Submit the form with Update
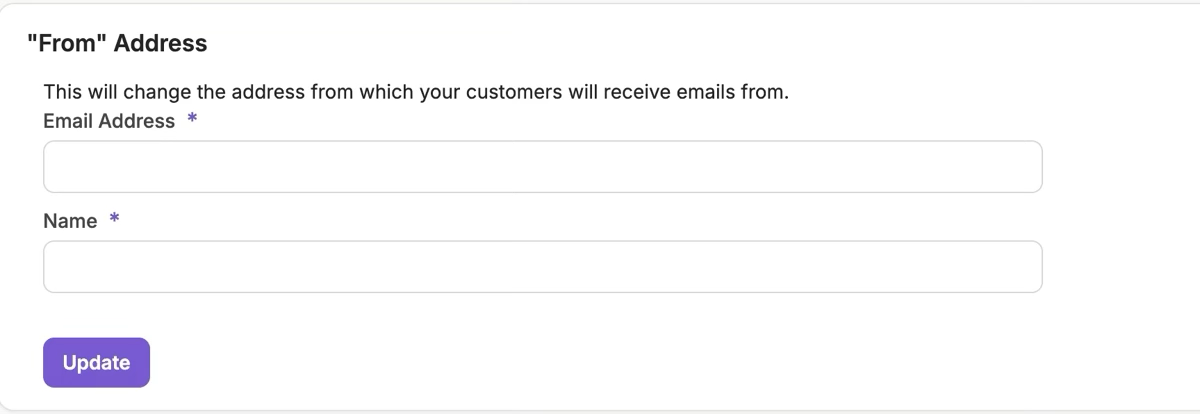 96,362
